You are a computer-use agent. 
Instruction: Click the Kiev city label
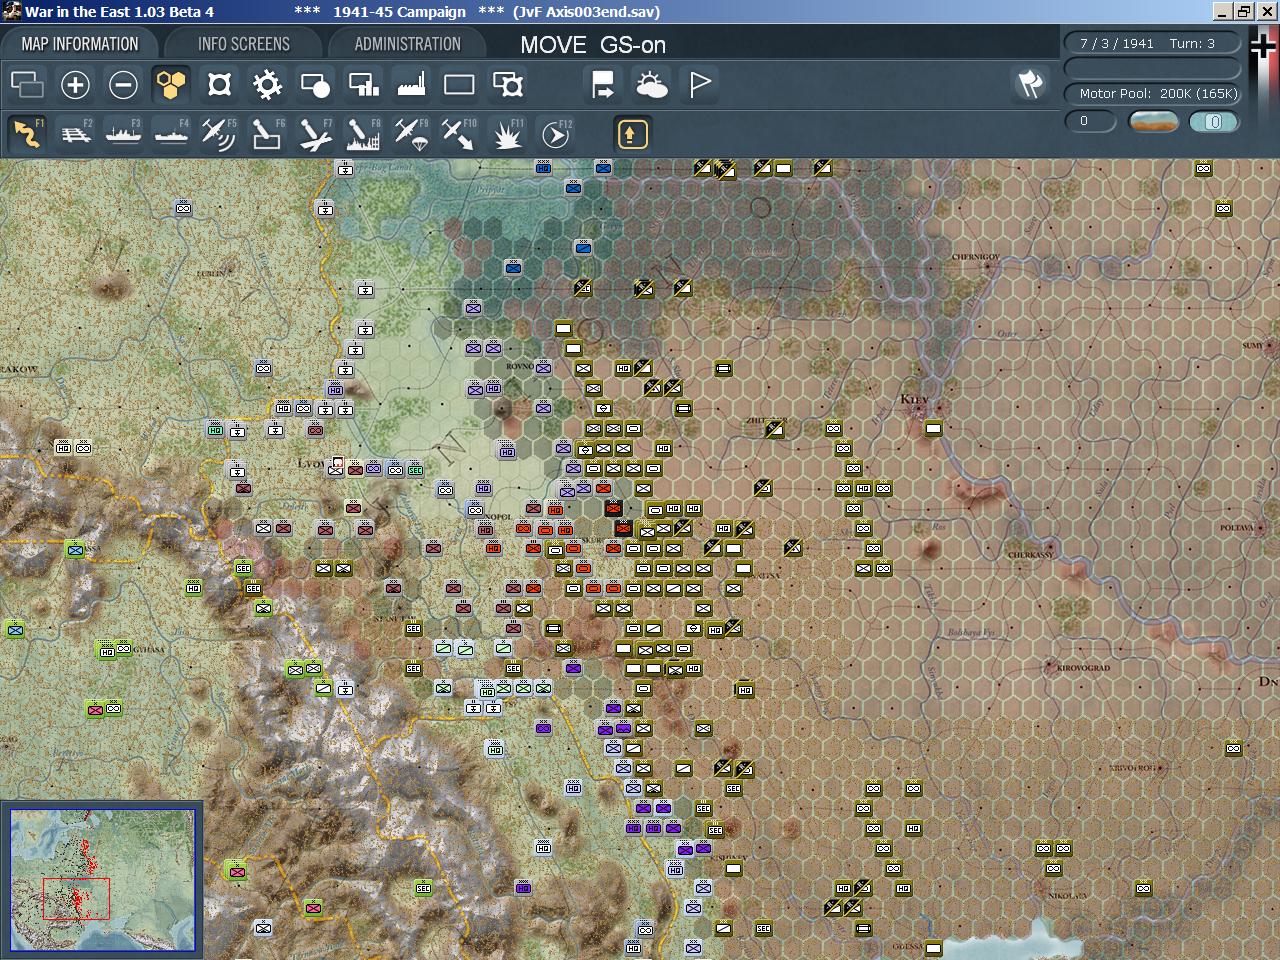[914, 399]
